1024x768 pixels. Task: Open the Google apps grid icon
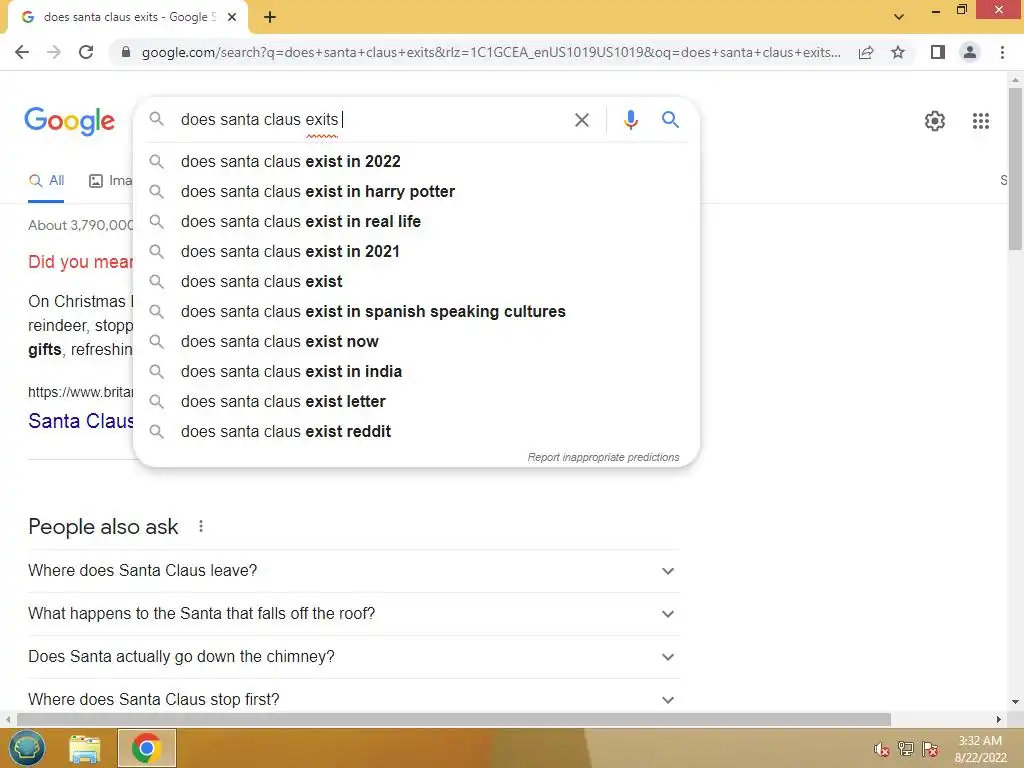pos(981,121)
